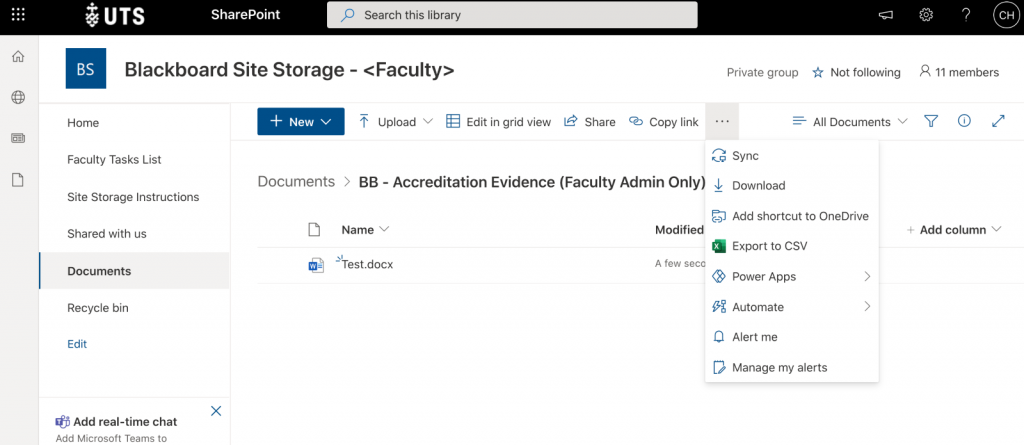Open the CH account avatar

(1004, 15)
